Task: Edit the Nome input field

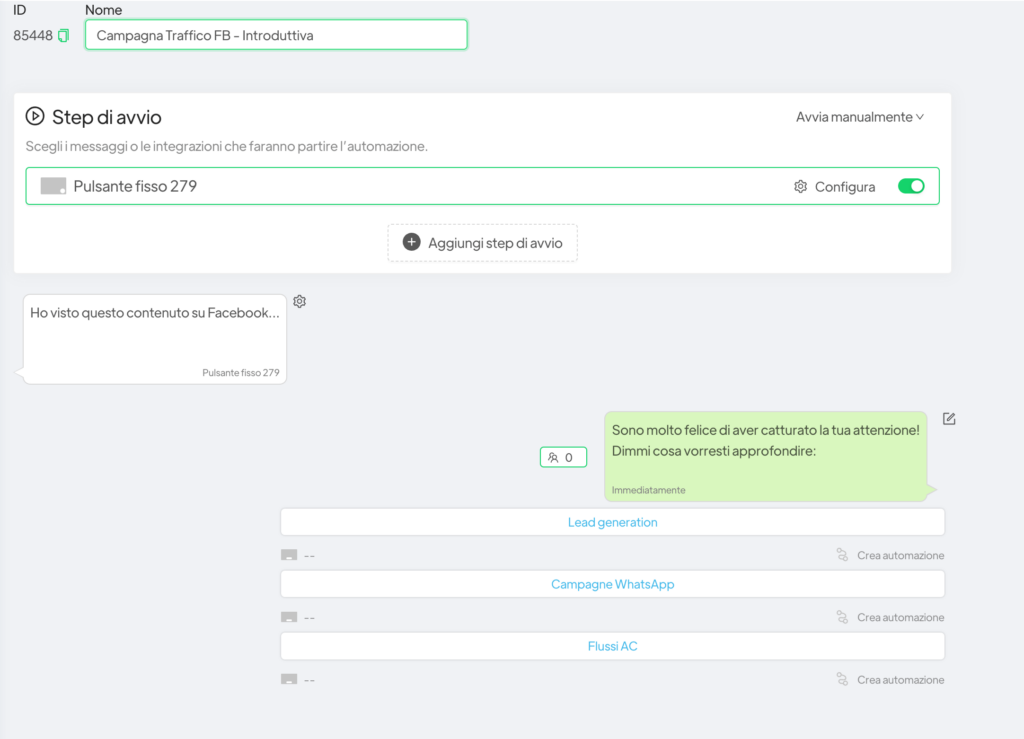Action: [276, 35]
